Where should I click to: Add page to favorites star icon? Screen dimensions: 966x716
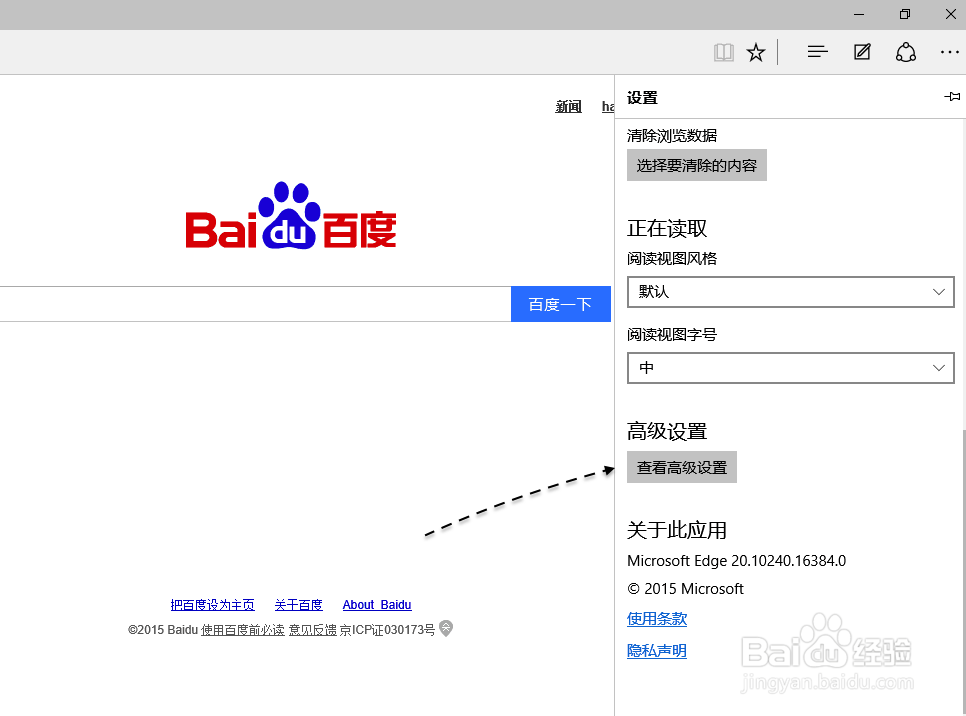tap(756, 52)
